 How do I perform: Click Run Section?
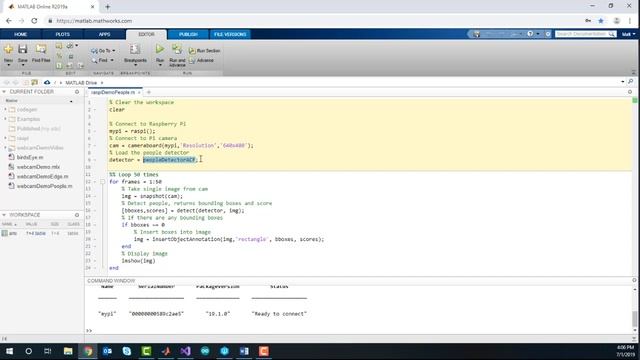point(204,51)
